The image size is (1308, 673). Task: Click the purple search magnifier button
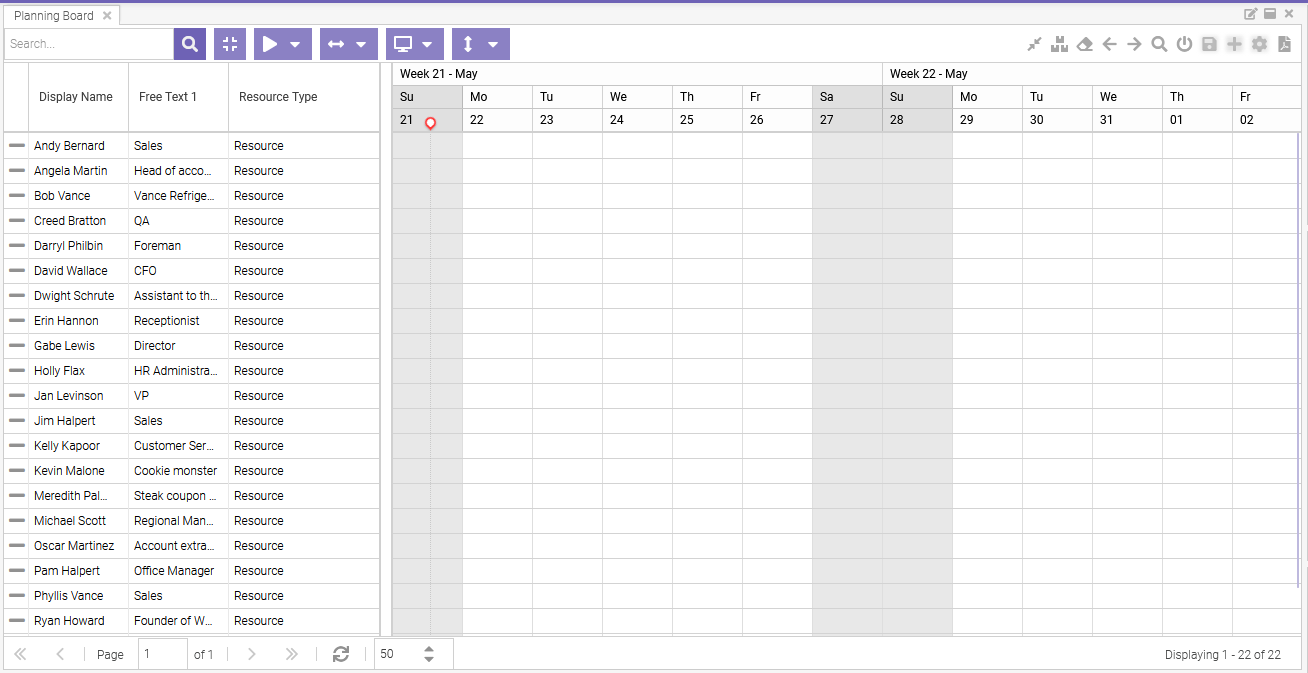189,44
